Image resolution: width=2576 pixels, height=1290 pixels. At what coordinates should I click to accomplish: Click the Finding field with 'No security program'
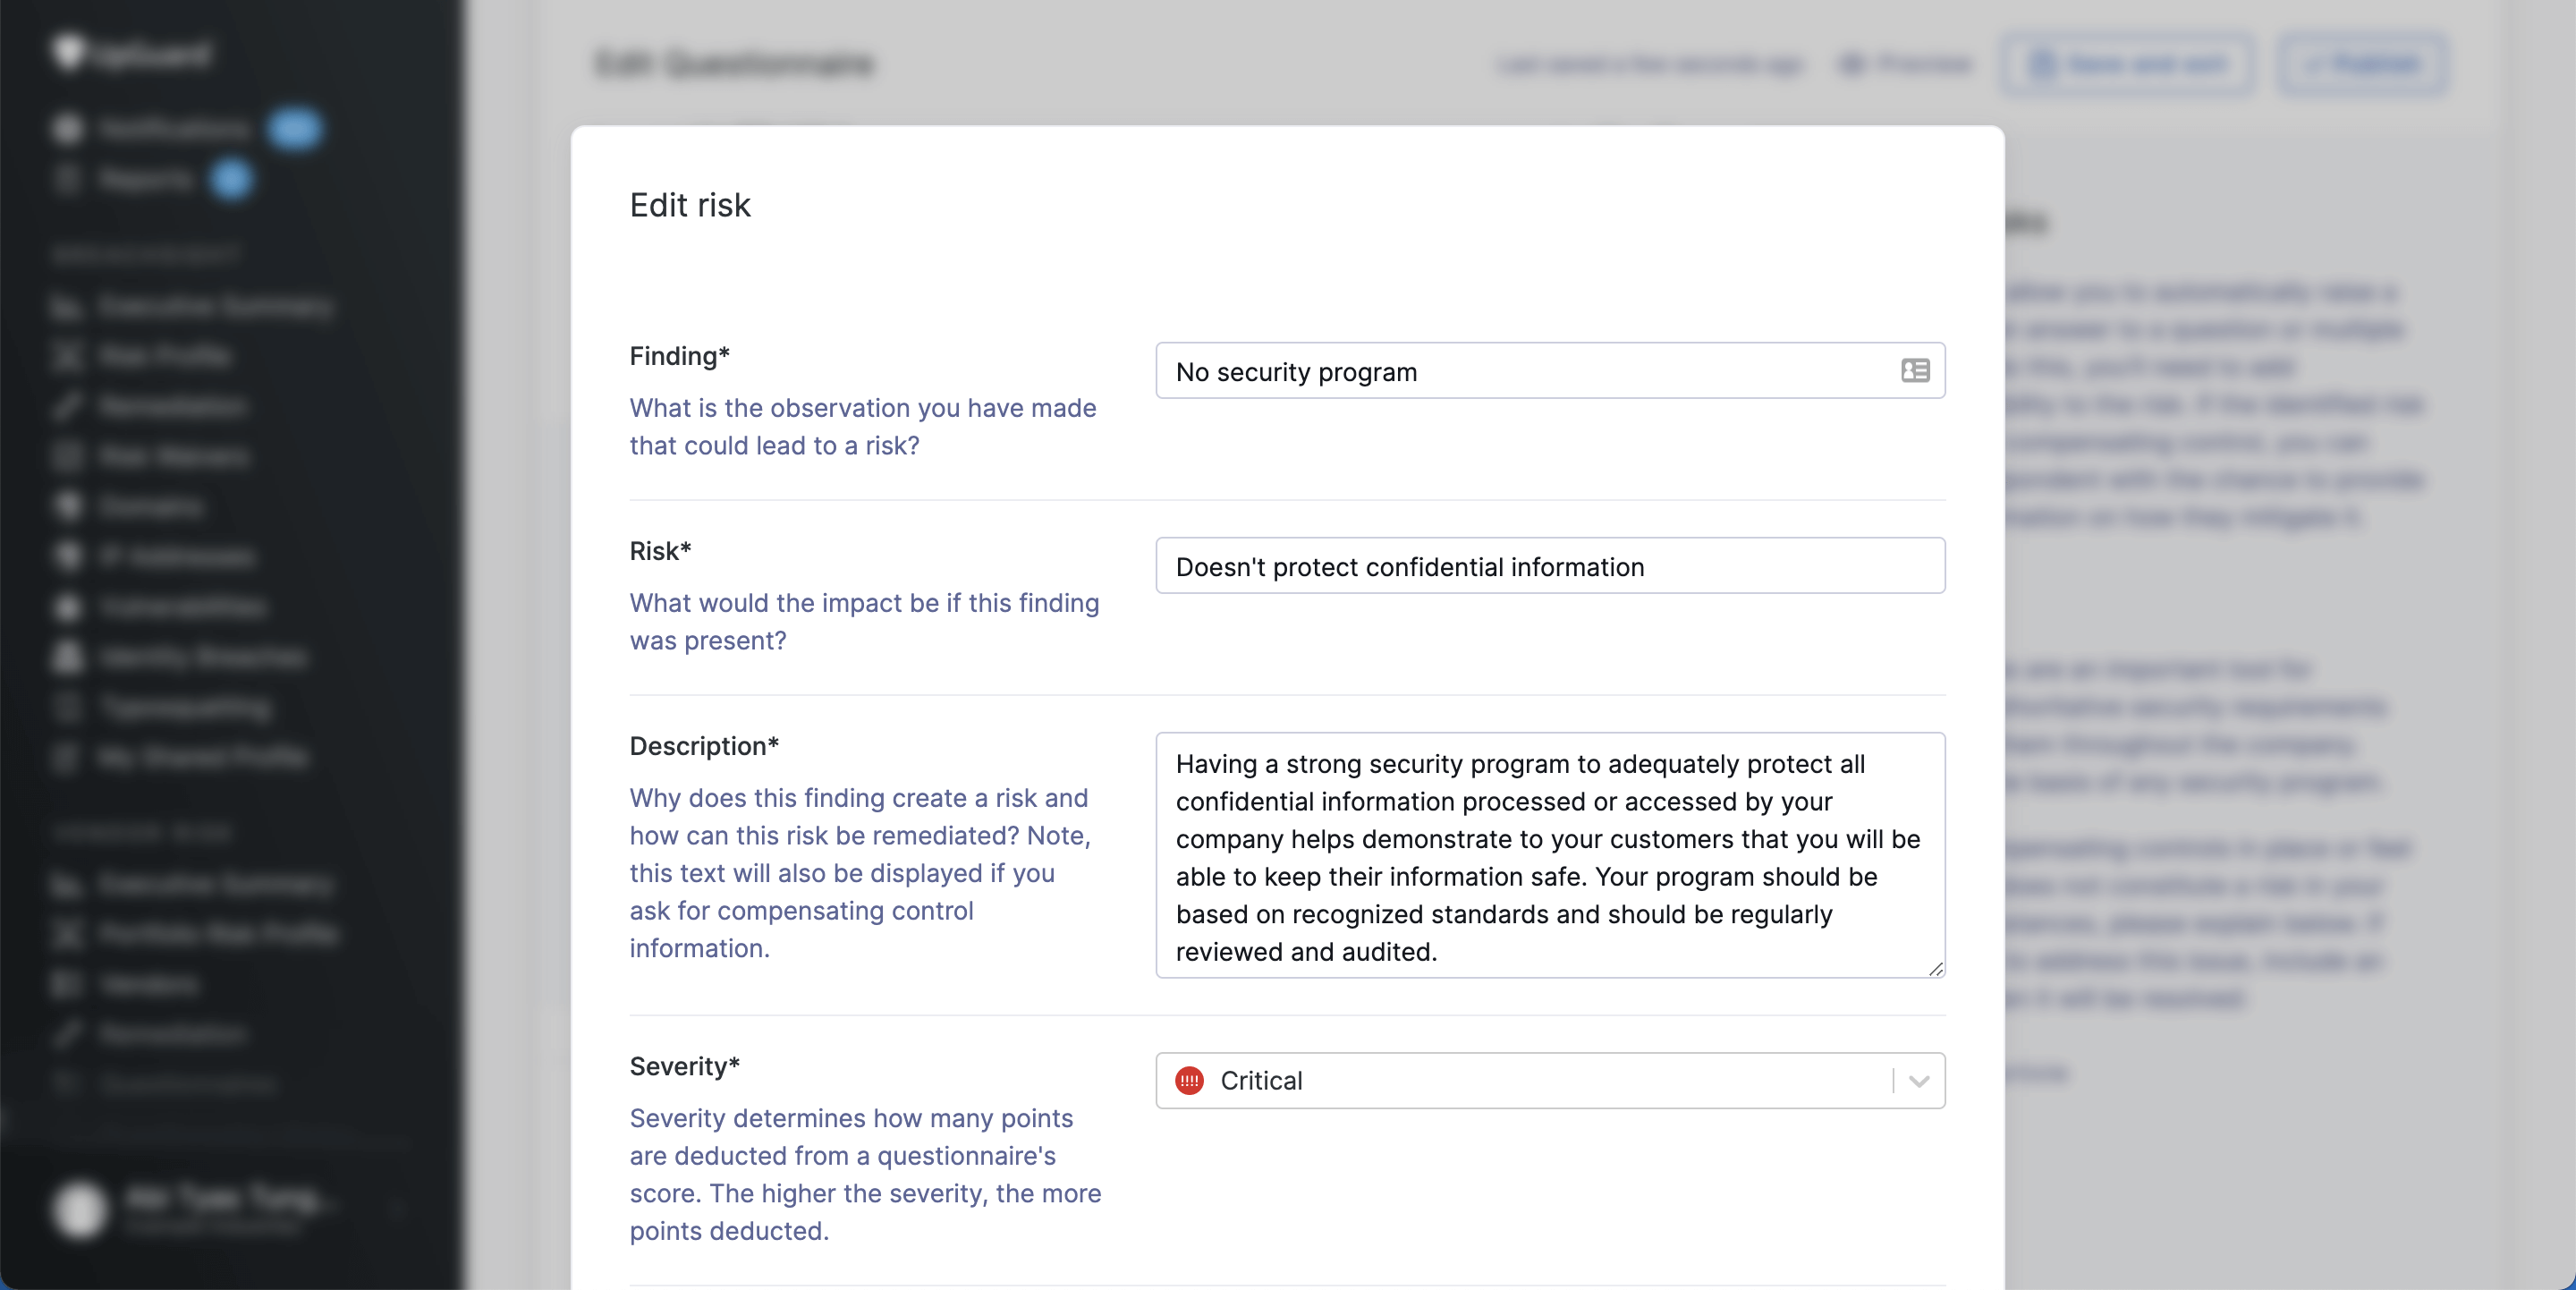[1550, 371]
